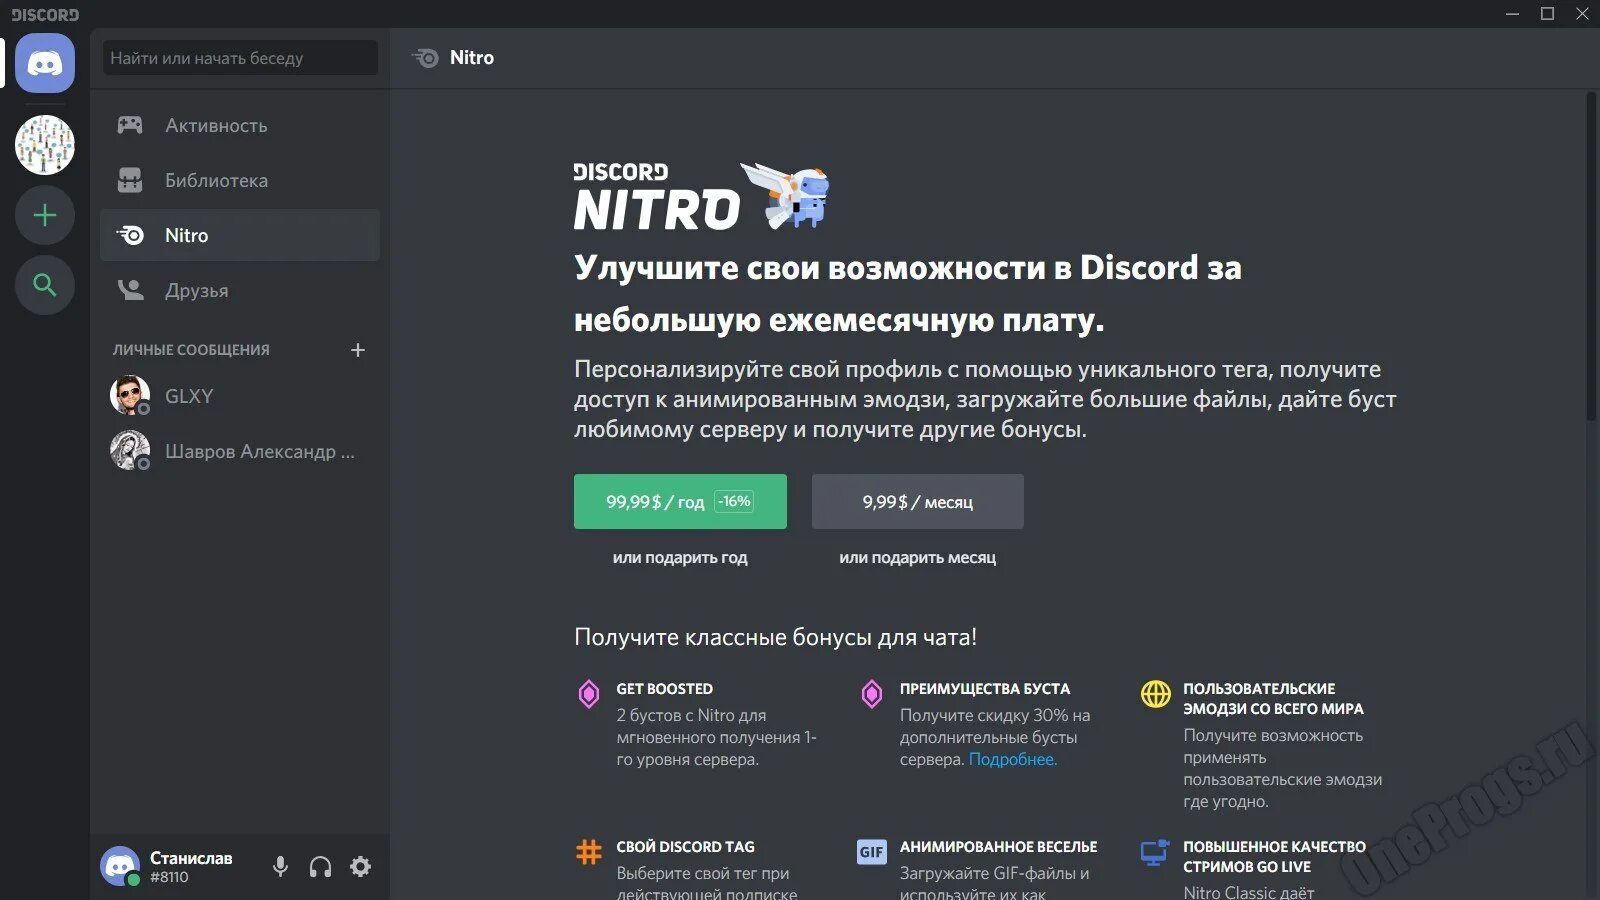Click или подарить месяц link

(x=918, y=558)
